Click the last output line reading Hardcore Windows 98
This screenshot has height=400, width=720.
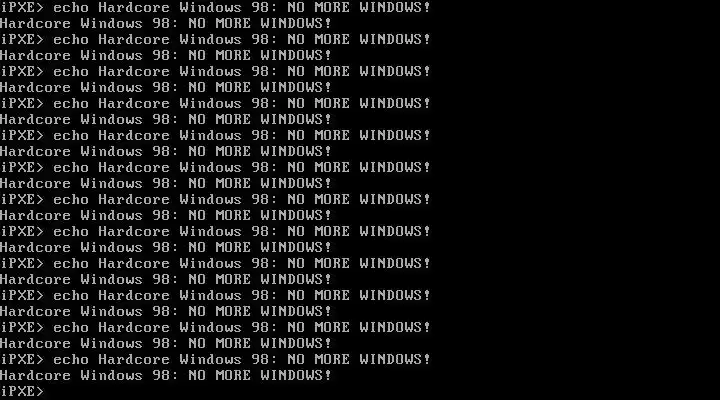point(166,375)
